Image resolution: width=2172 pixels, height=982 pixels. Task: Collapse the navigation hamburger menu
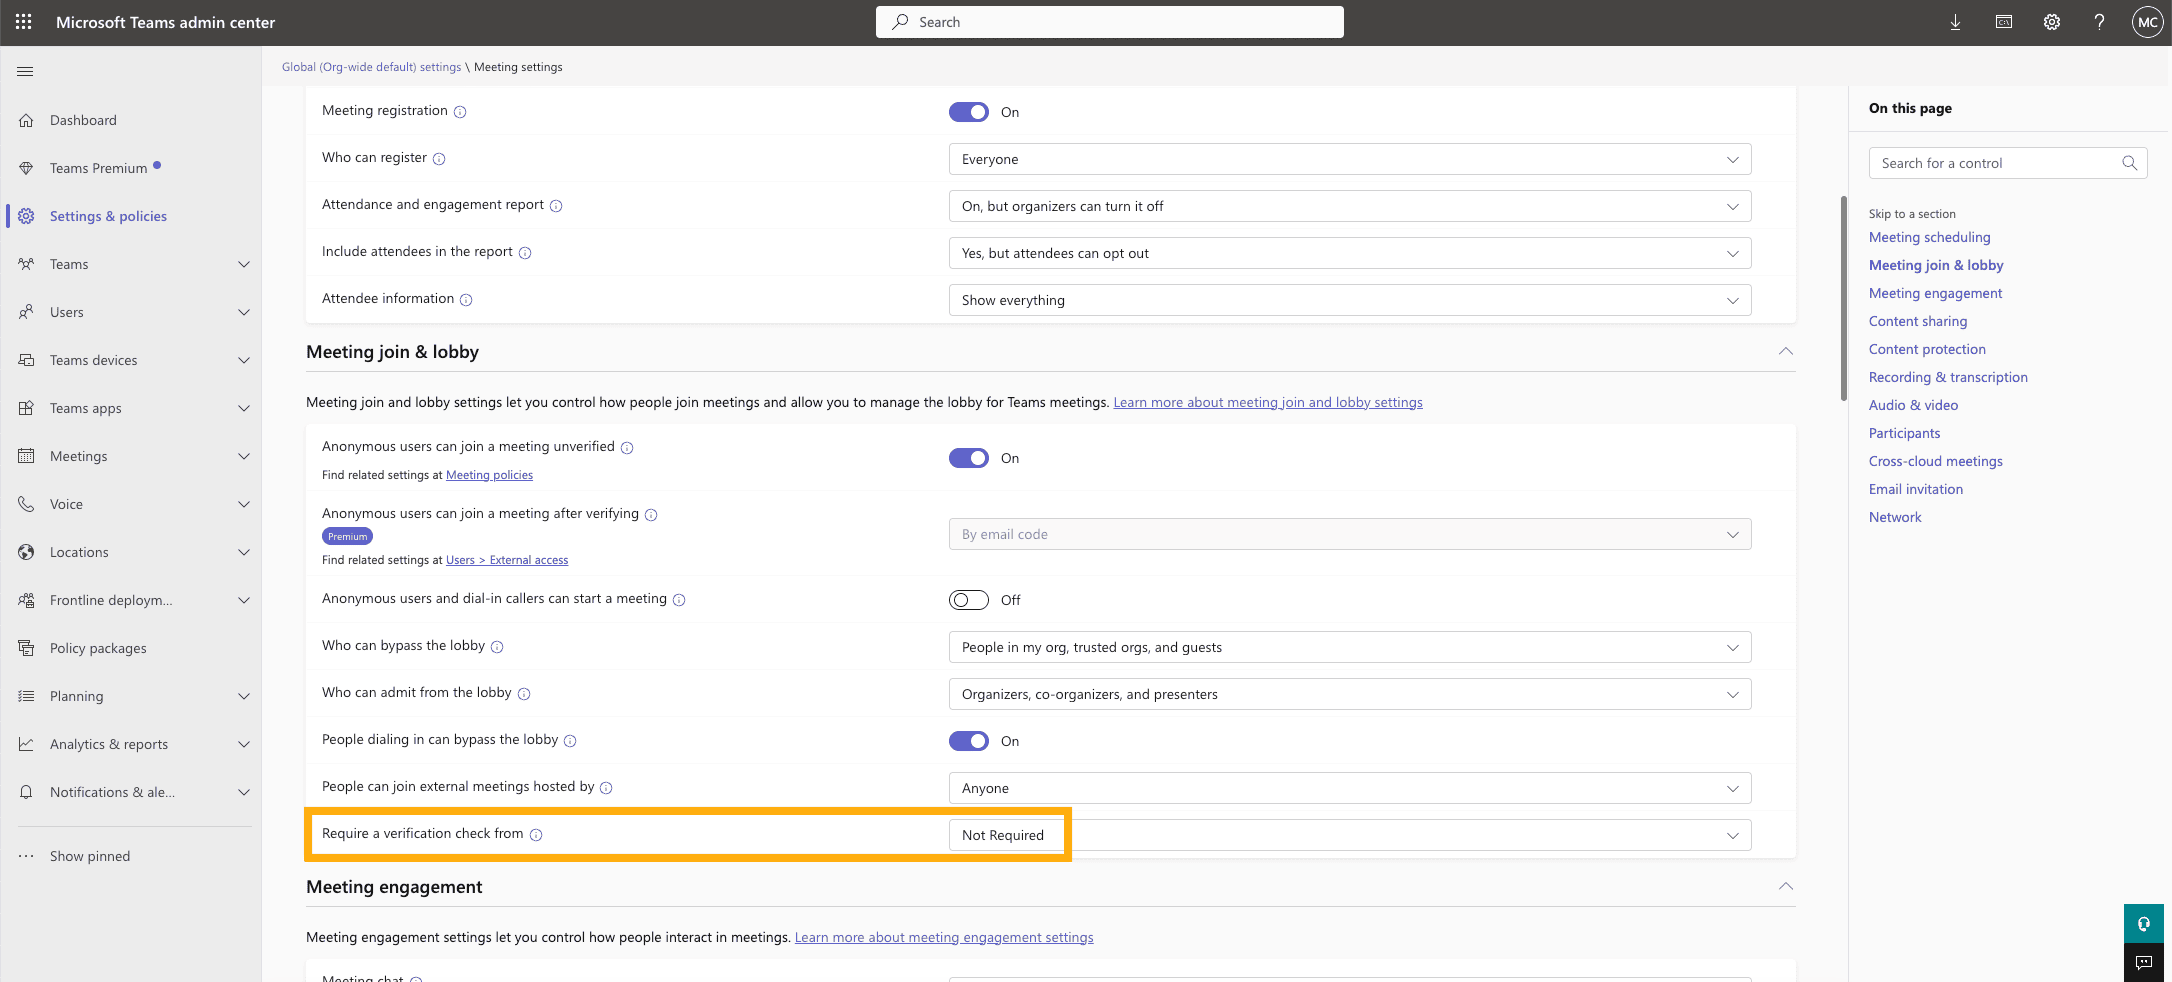[x=26, y=71]
